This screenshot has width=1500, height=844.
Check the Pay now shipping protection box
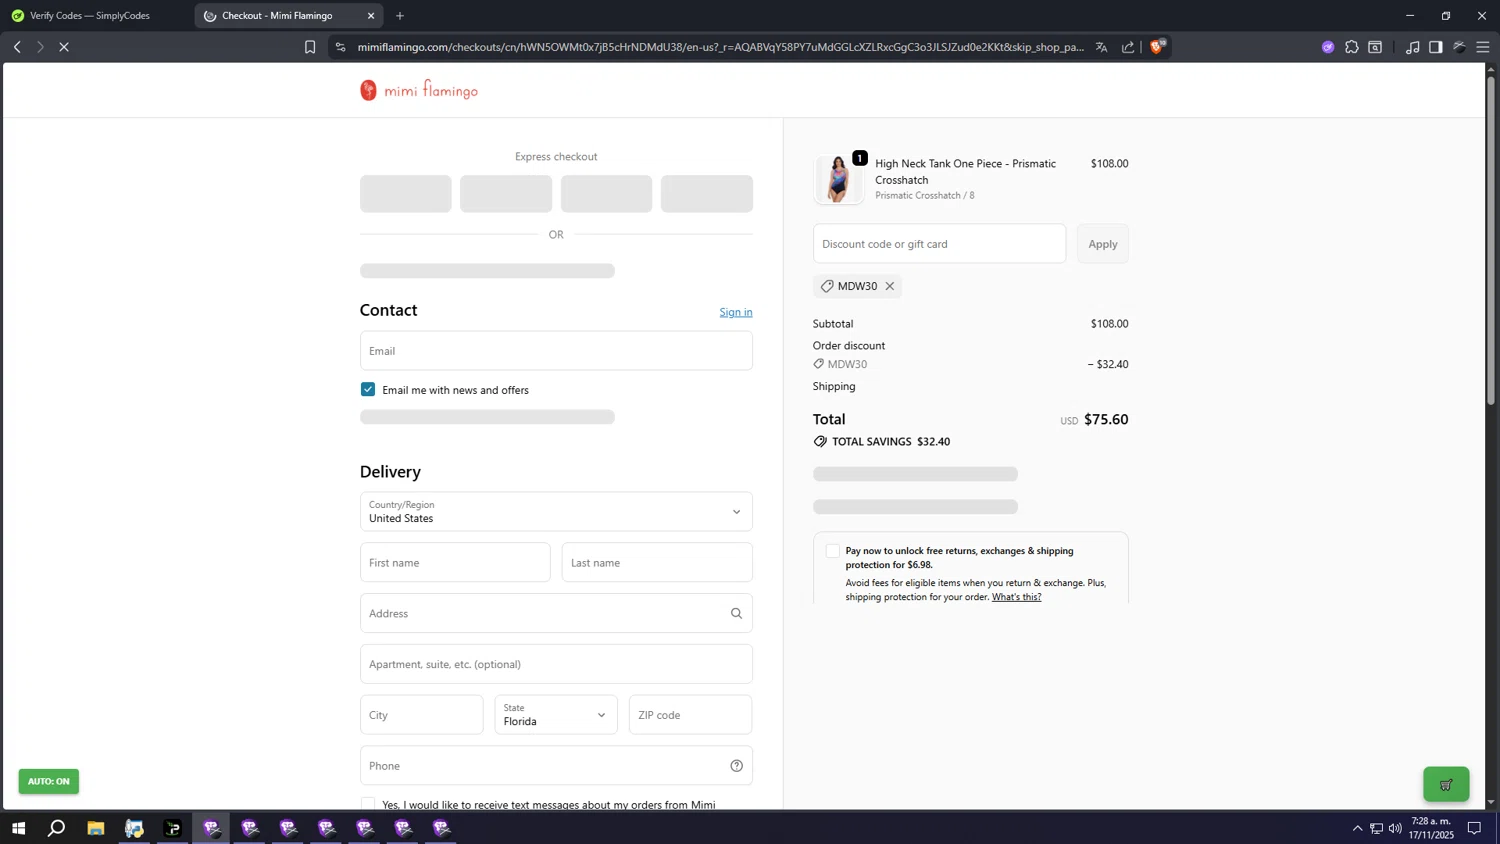[832, 551]
